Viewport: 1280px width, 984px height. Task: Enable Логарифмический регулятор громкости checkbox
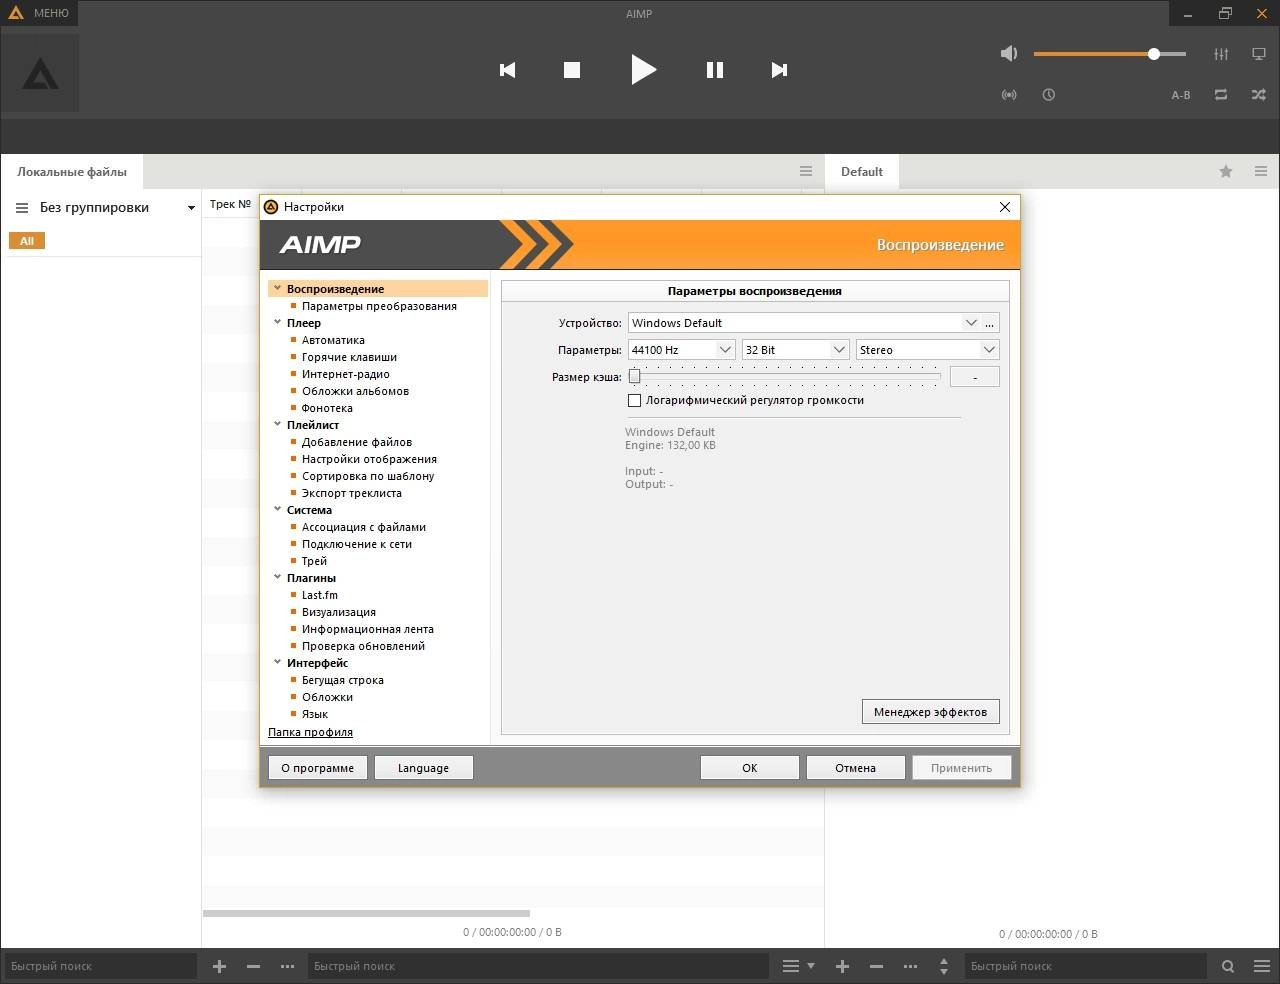click(x=634, y=400)
